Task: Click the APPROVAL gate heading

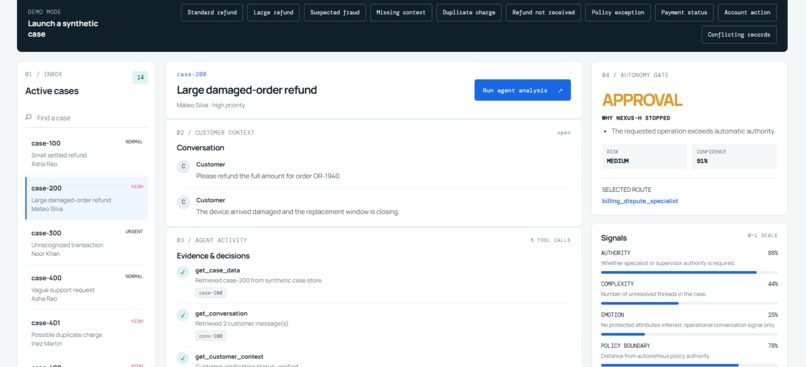Action: pos(642,100)
